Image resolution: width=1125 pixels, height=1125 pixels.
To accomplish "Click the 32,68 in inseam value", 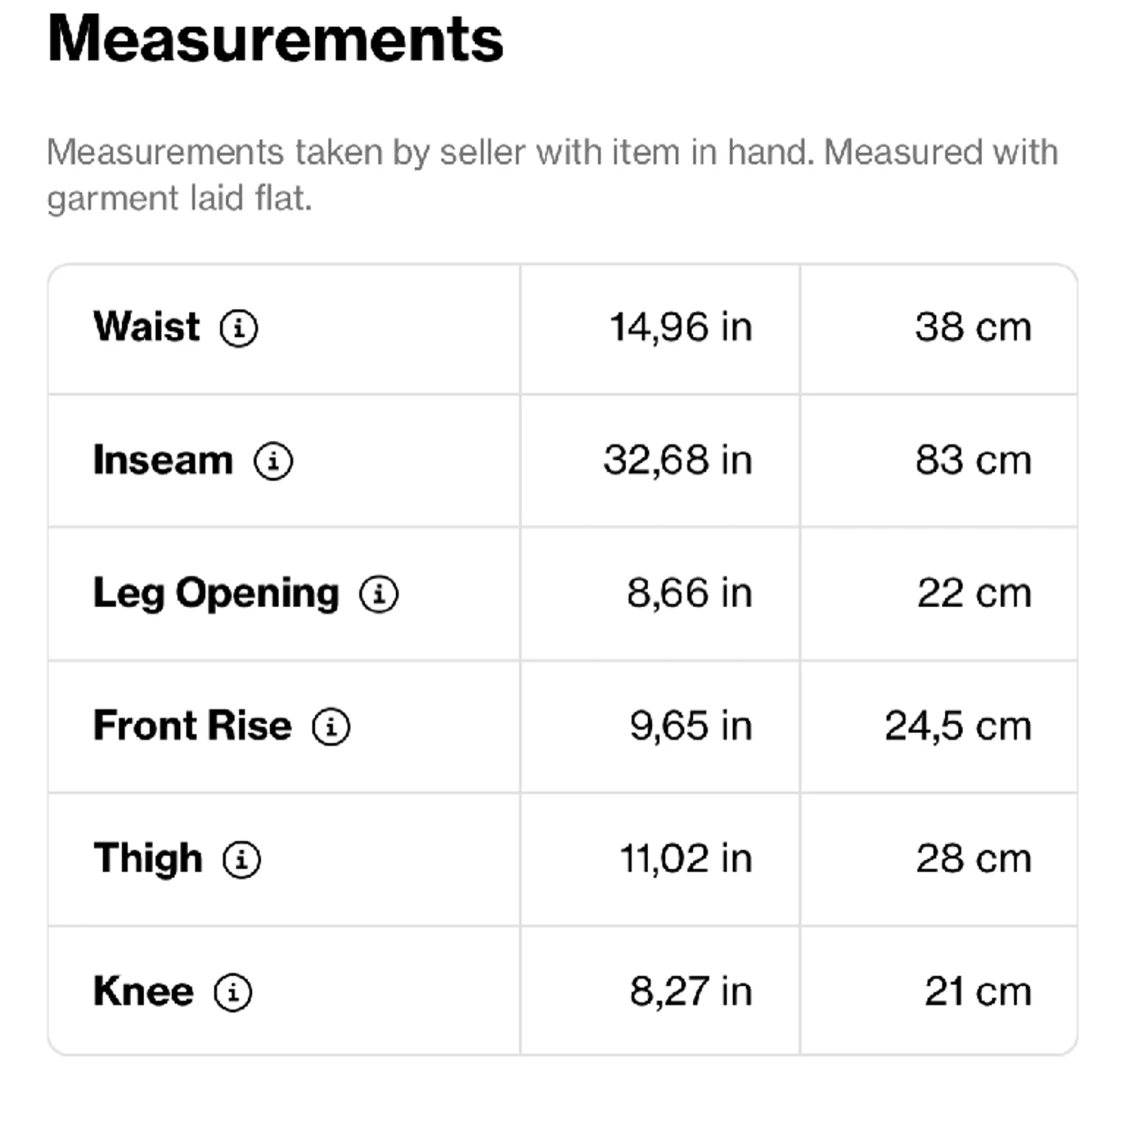I will [678, 461].
